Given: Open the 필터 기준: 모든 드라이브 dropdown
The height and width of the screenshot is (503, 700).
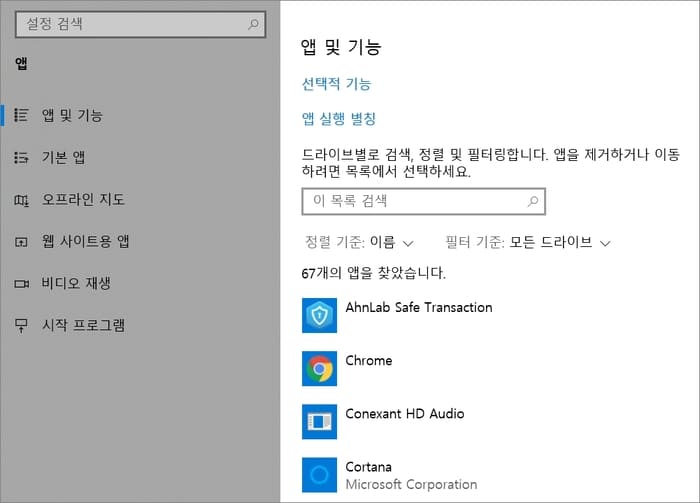Looking at the screenshot, I should [x=528, y=242].
